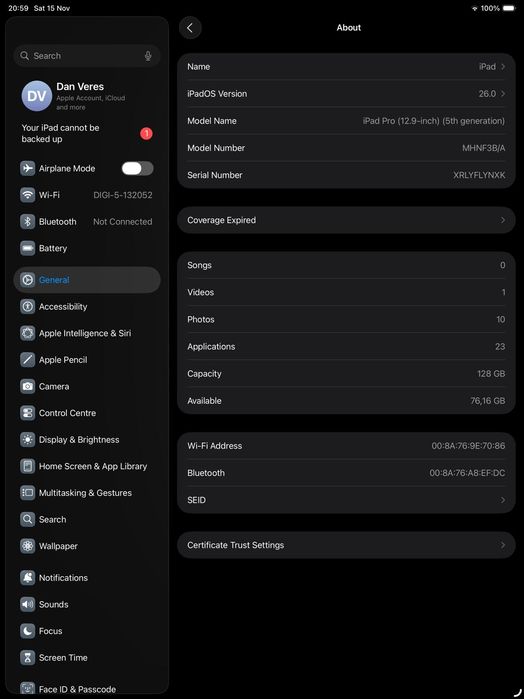
Task: Tap the DV profile avatar
Action: pyautogui.click(x=37, y=96)
